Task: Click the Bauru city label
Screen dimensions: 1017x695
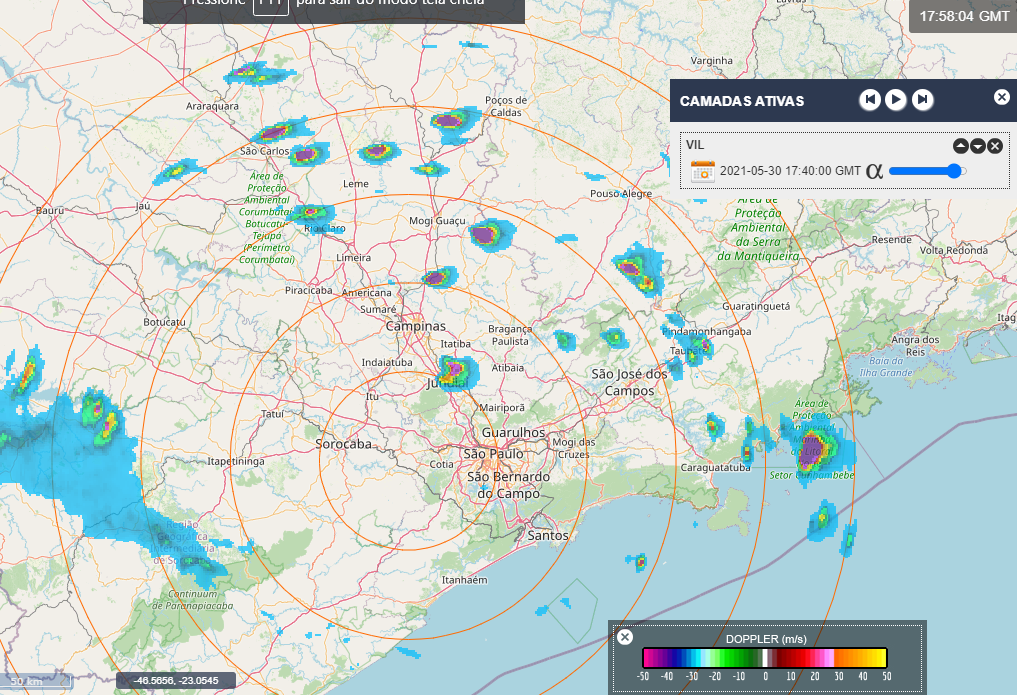Action: pyautogui.click(x=50, y=211)
